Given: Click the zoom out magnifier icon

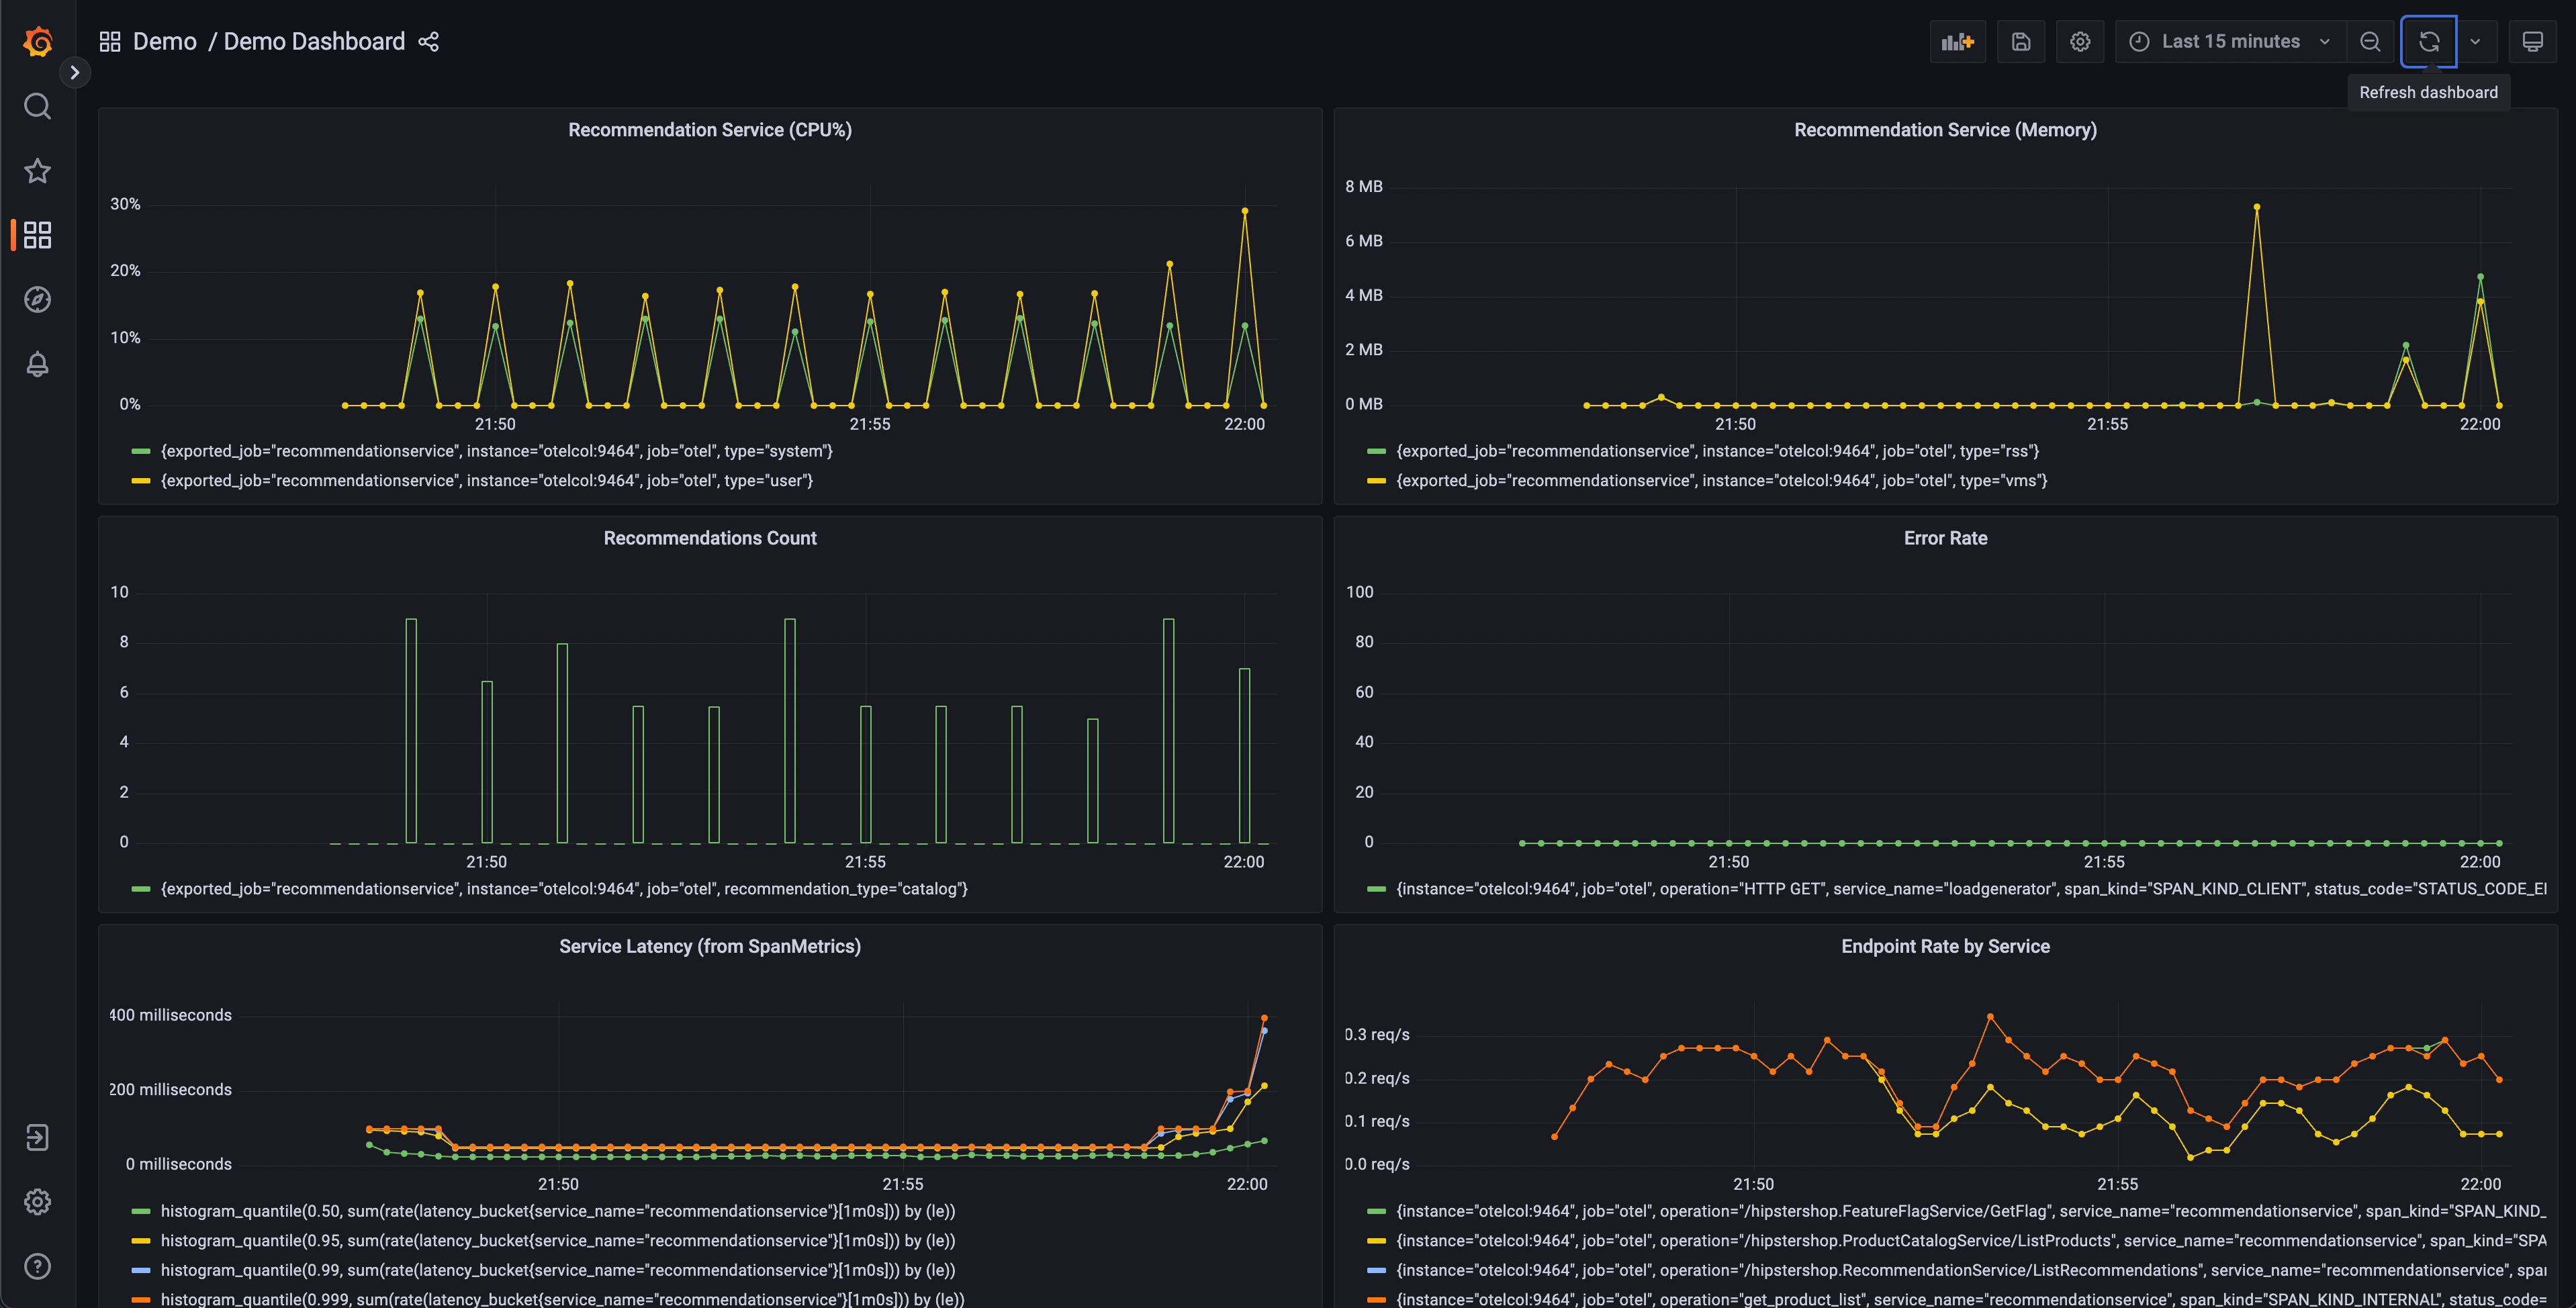Looking at the screenshot, I should pos(2371,42).
